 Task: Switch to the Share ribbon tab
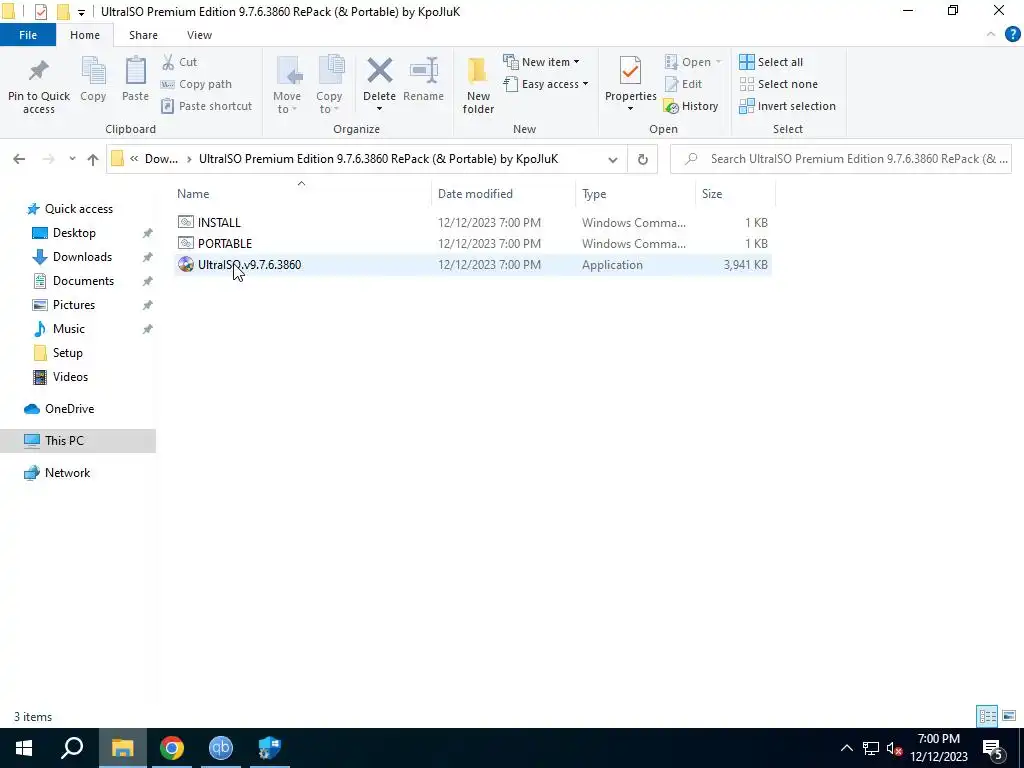tap(143, 35)
